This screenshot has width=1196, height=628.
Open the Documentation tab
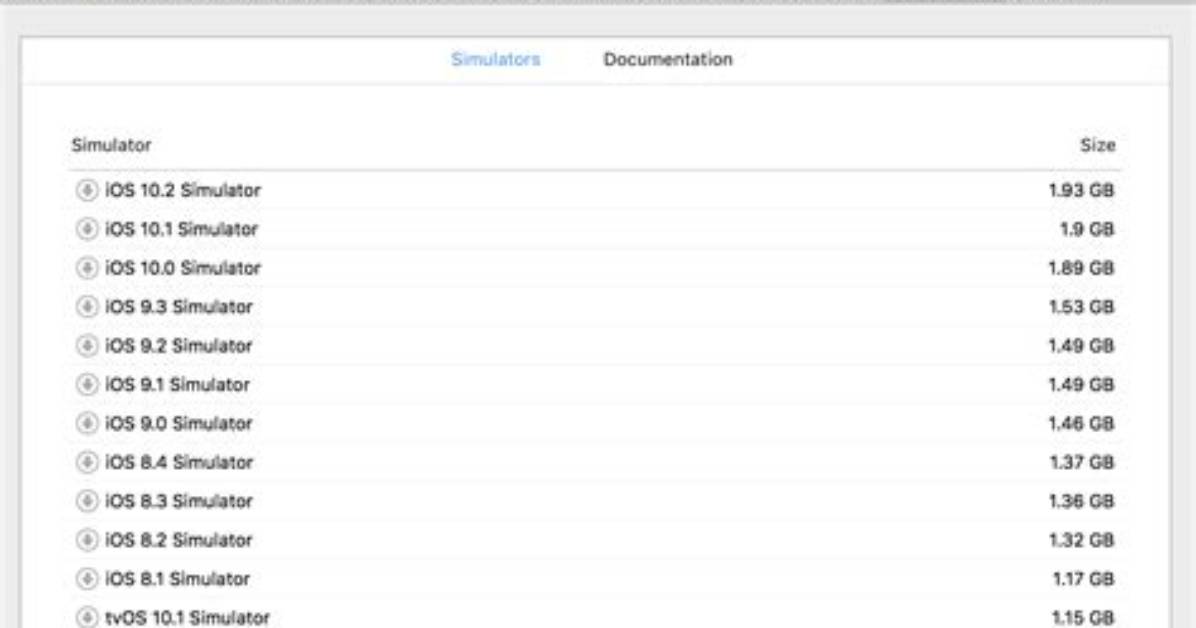pos(668,60)
